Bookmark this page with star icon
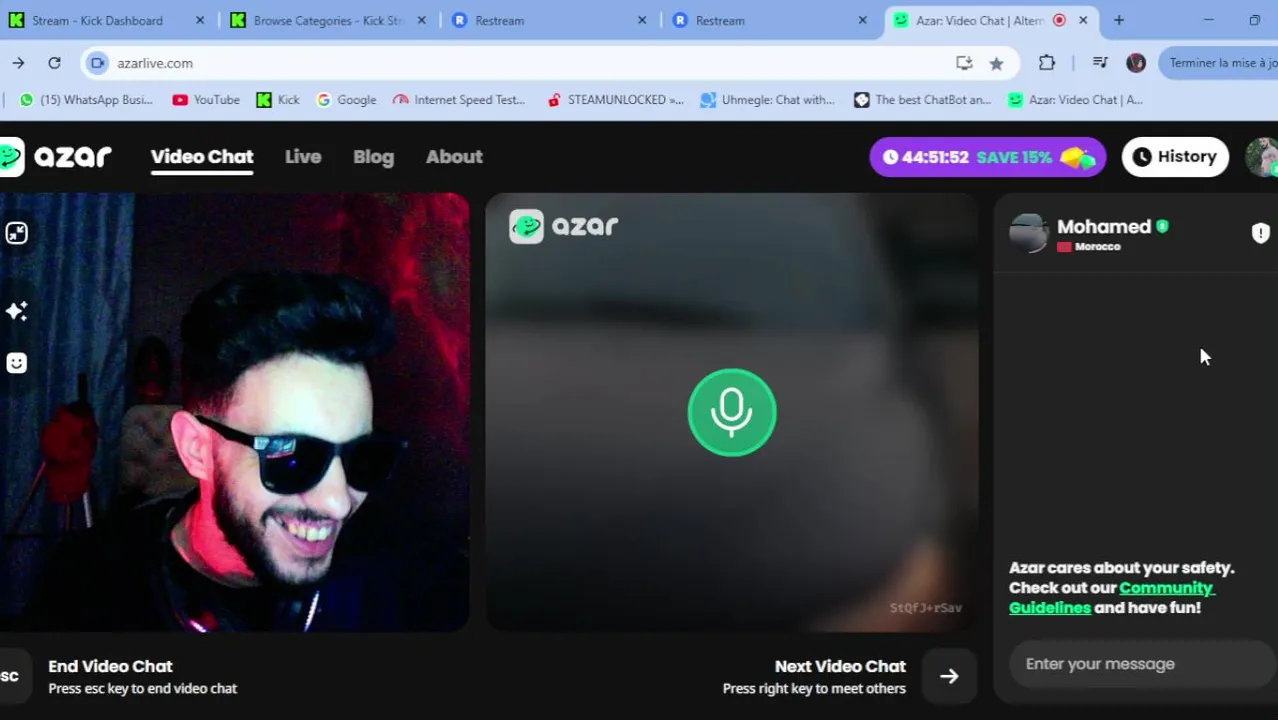The image size is (1278, 720). click(x=996, y=63)
